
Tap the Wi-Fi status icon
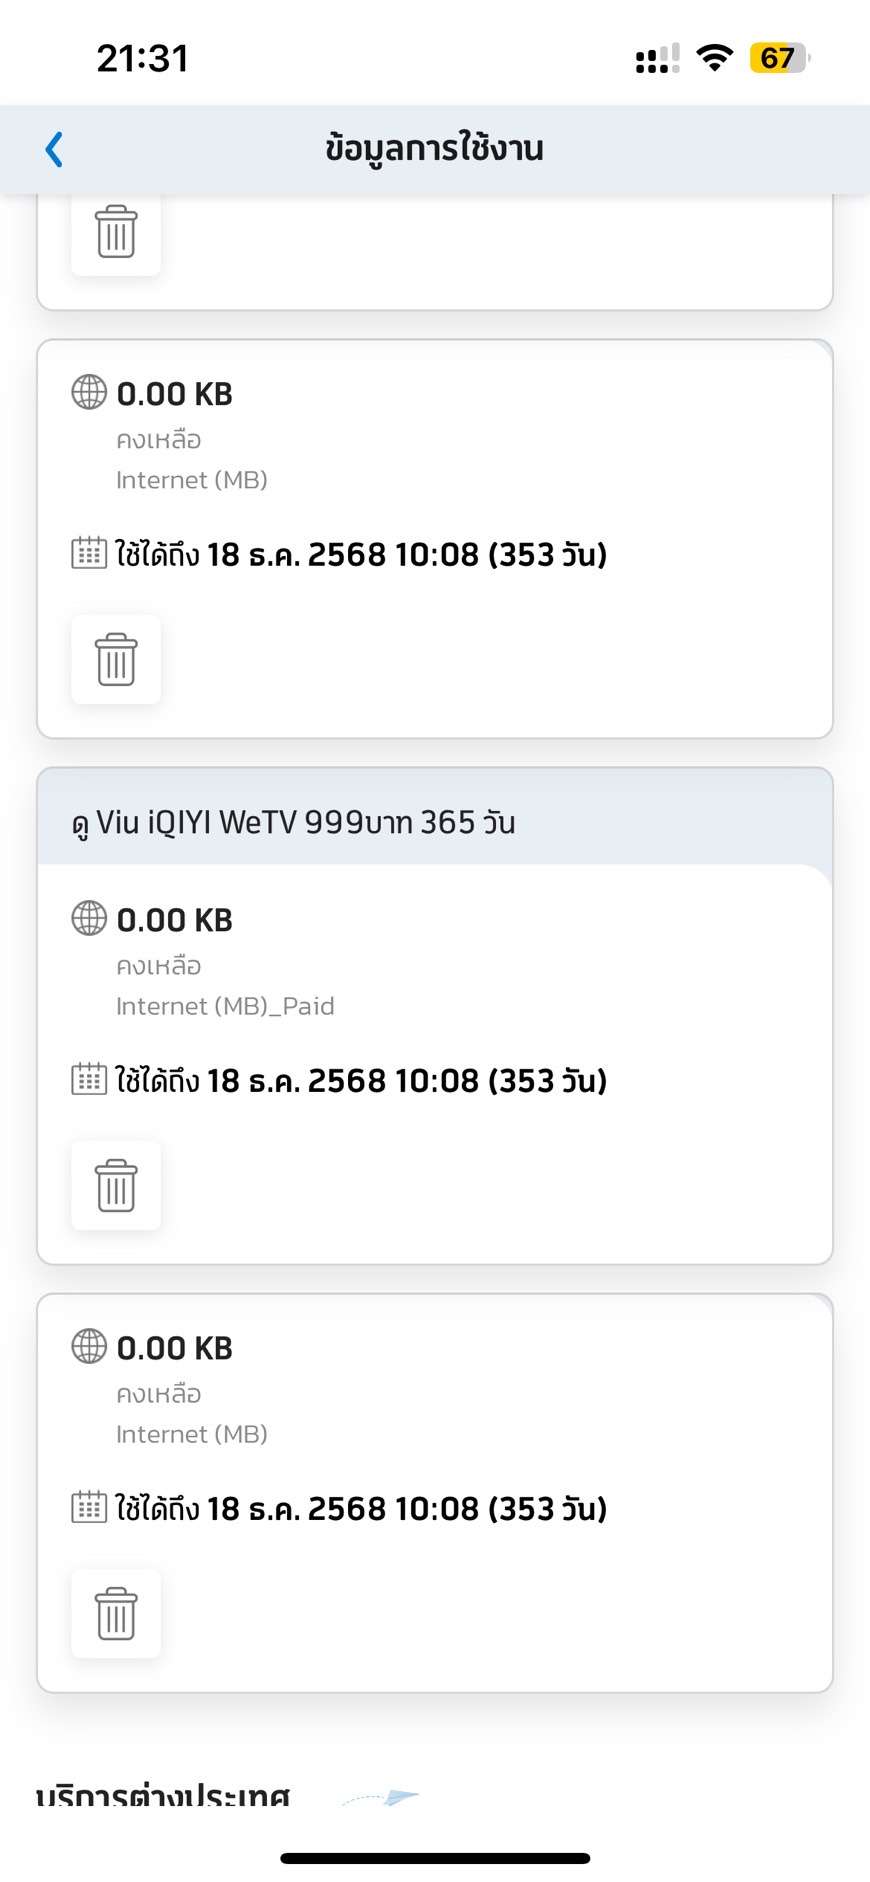point(714,58)
